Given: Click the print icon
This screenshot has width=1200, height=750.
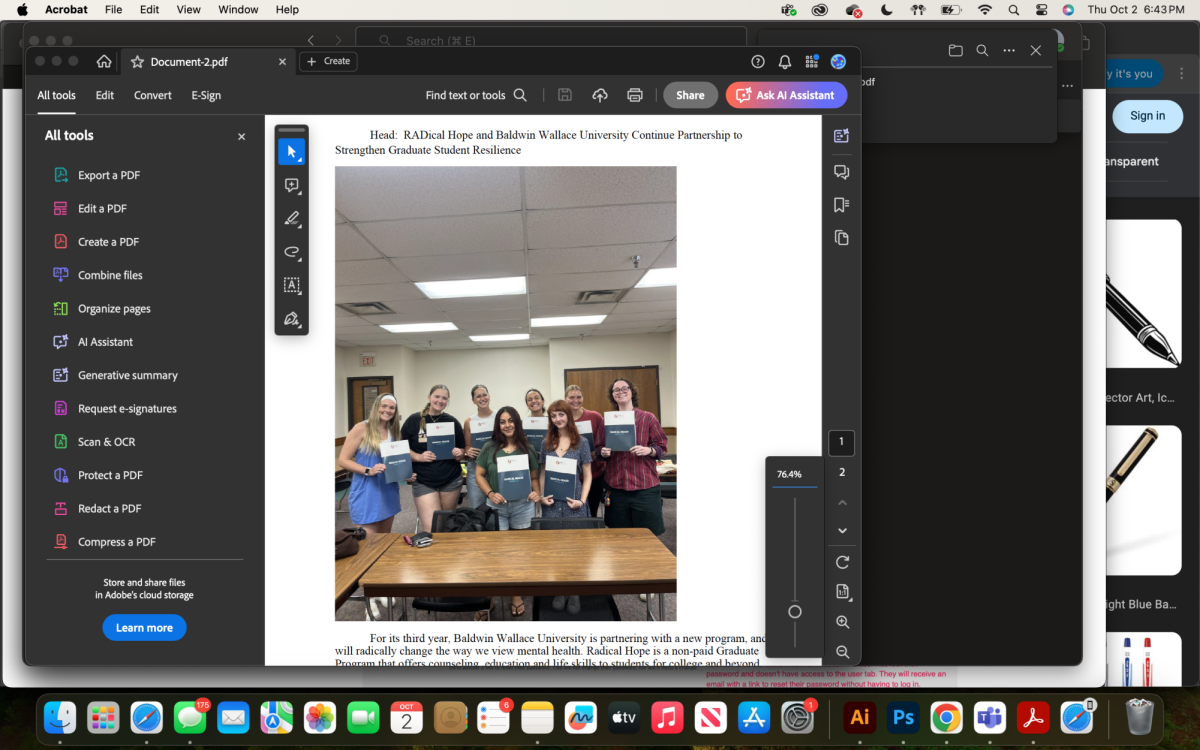Looking at the screenshot, I should pyautogui.click(x=634, y=95).
